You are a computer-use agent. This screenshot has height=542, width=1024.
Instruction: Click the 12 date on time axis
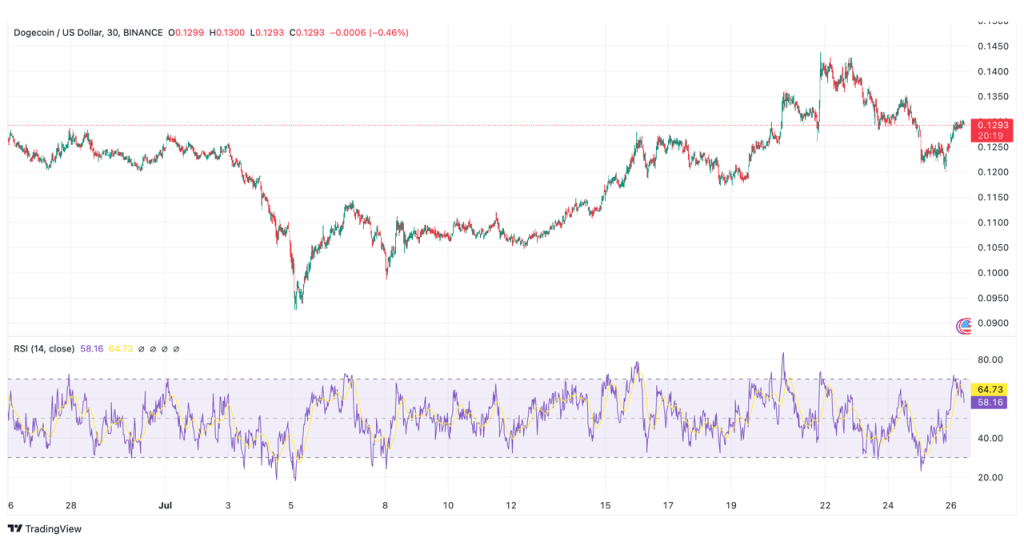511,505
